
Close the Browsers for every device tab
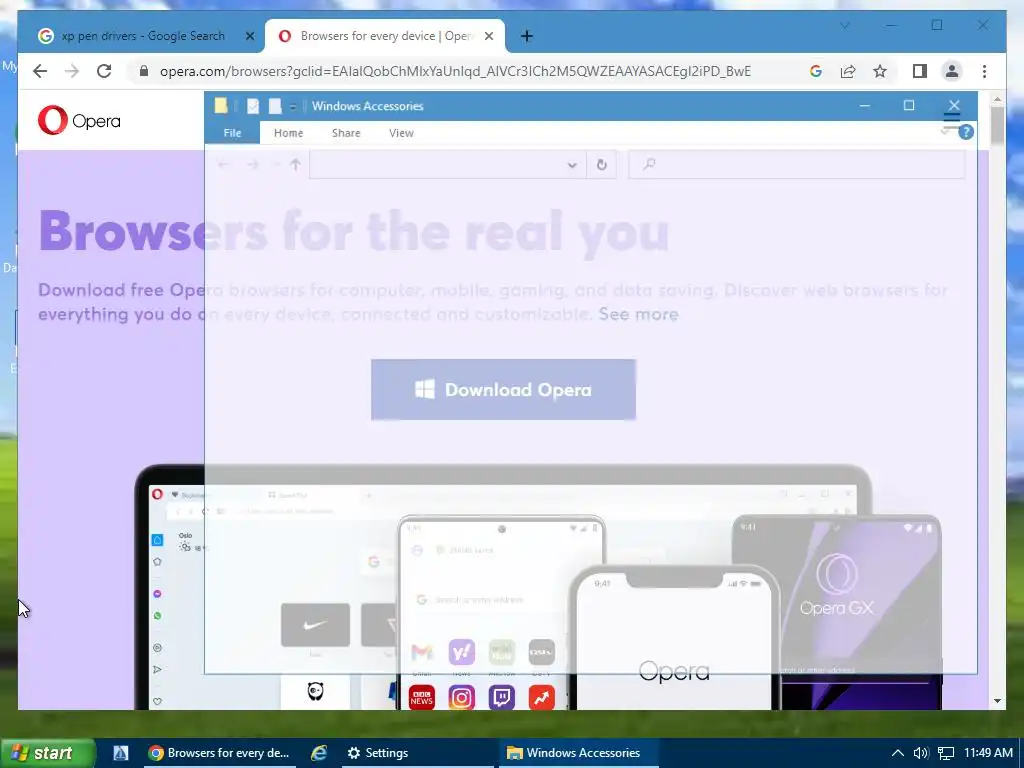coord(488,36)
